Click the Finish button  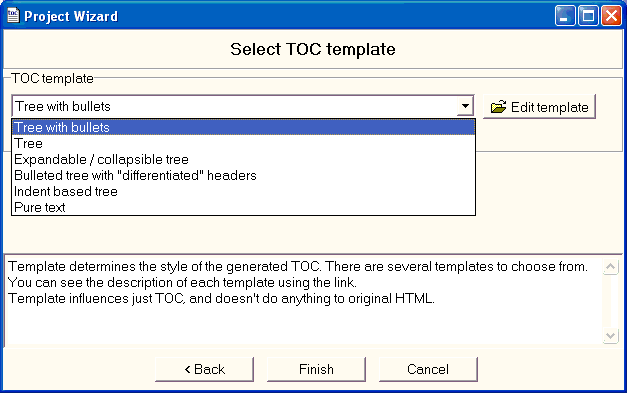[316, 369]
